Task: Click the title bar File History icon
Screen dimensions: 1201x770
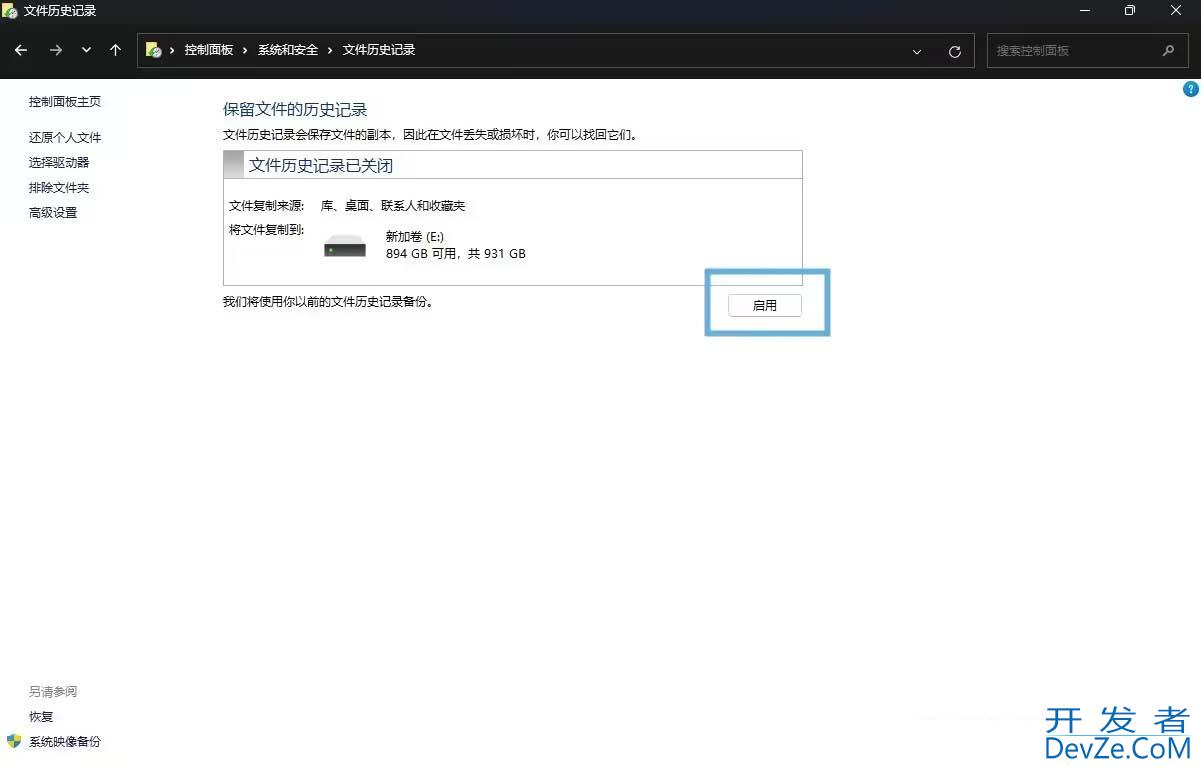Action: (x=10, y=11)
